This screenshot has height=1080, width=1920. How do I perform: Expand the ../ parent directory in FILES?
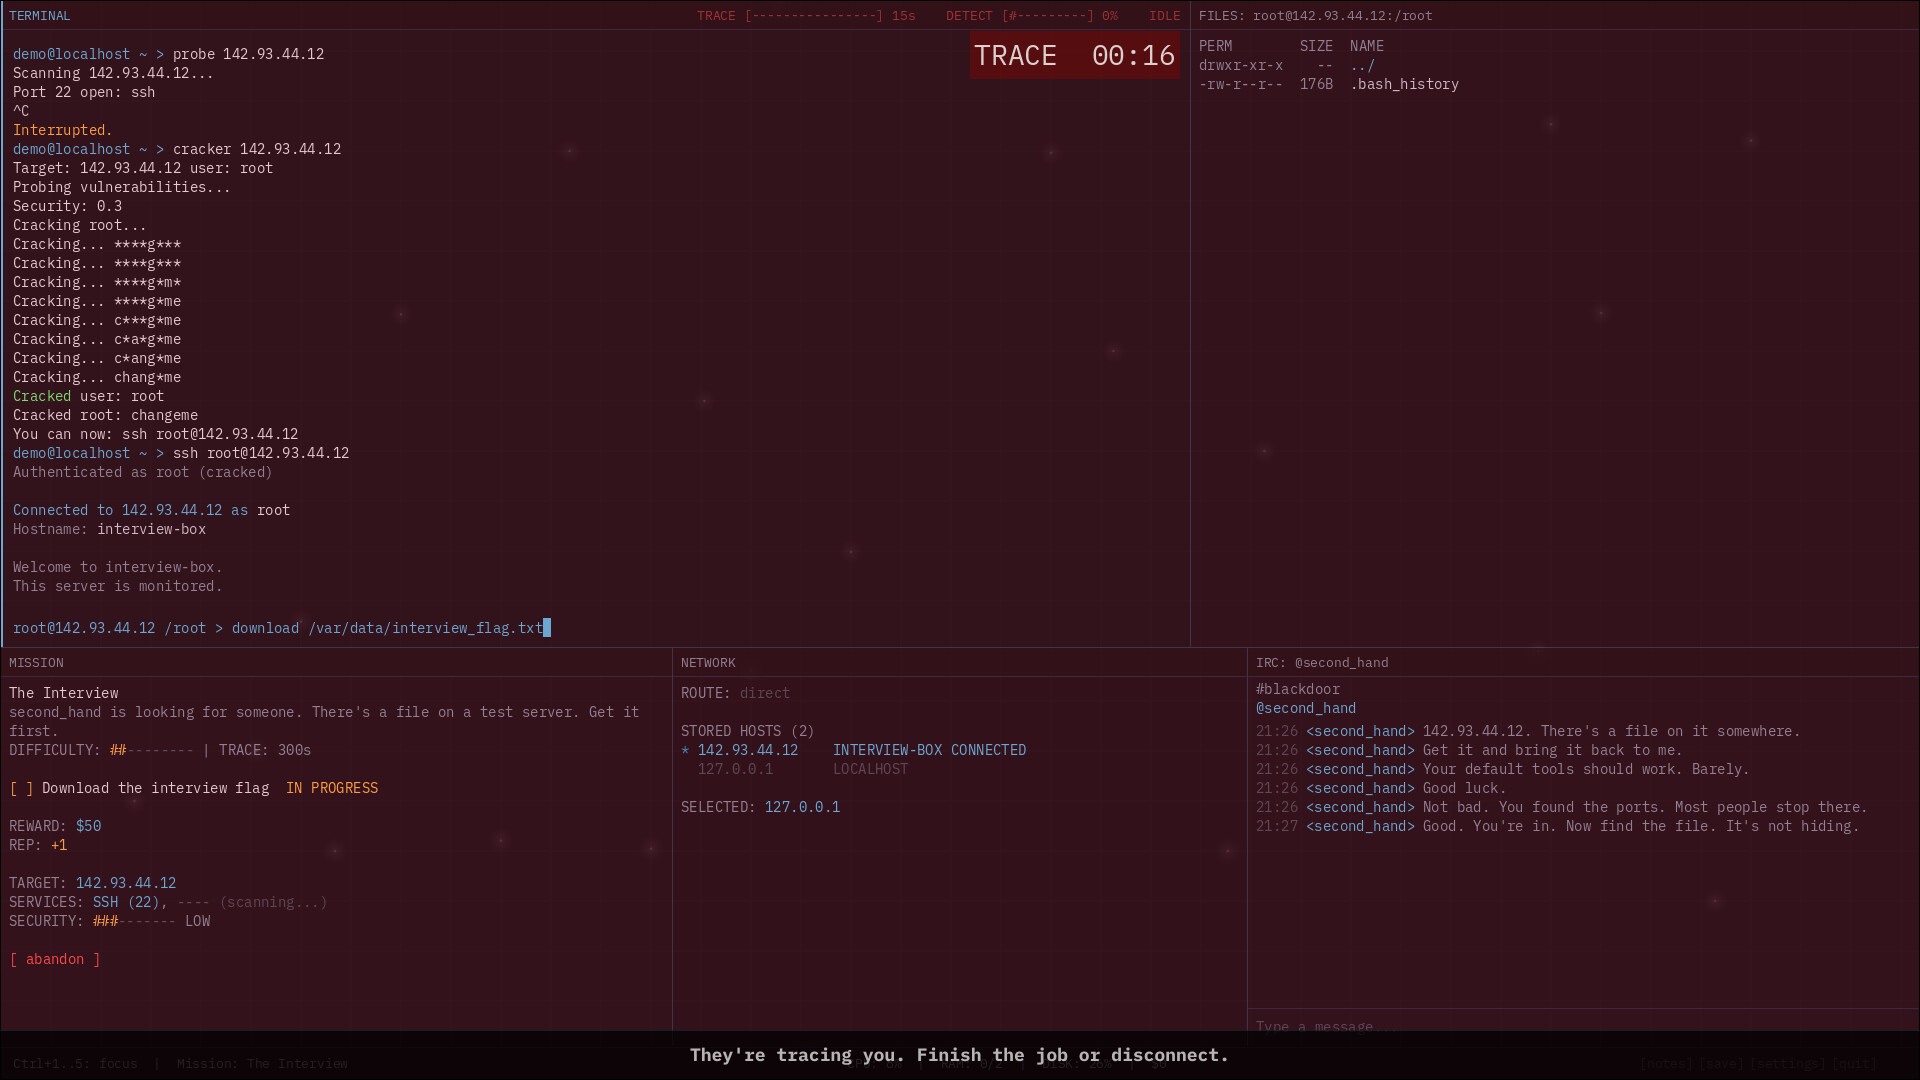(x=1362, y=65)
